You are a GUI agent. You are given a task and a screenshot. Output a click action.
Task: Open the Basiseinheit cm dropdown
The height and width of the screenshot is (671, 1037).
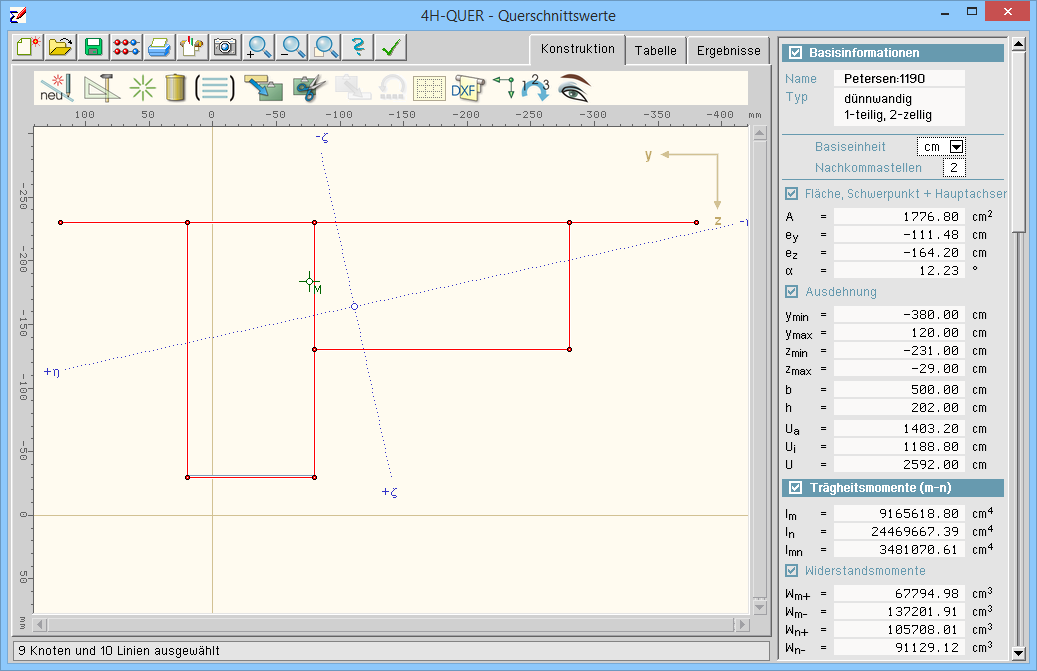click(x=956, y=147)
